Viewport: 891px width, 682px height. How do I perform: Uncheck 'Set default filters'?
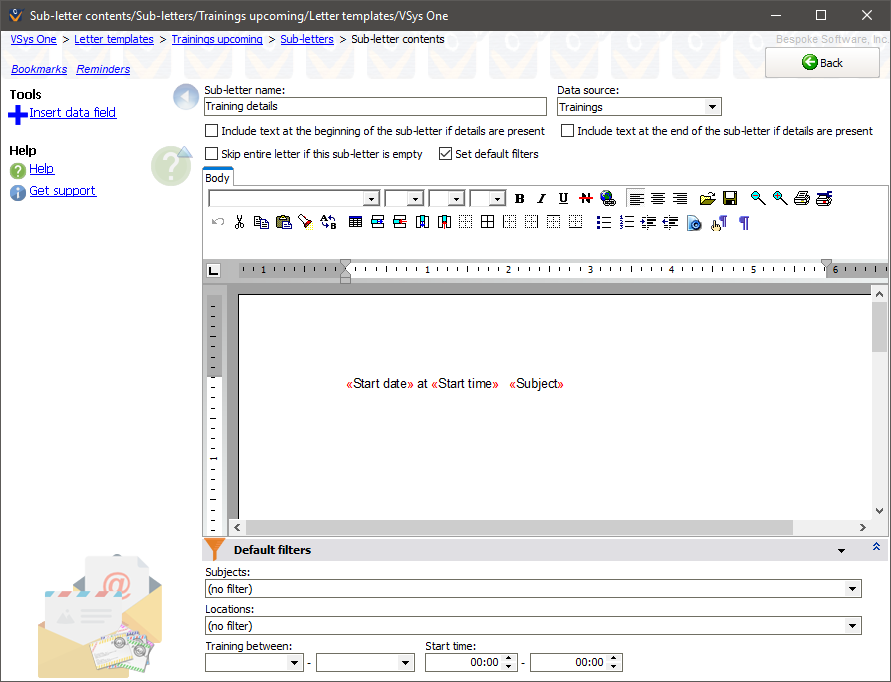pyautogui.click(x=444, y=153)
